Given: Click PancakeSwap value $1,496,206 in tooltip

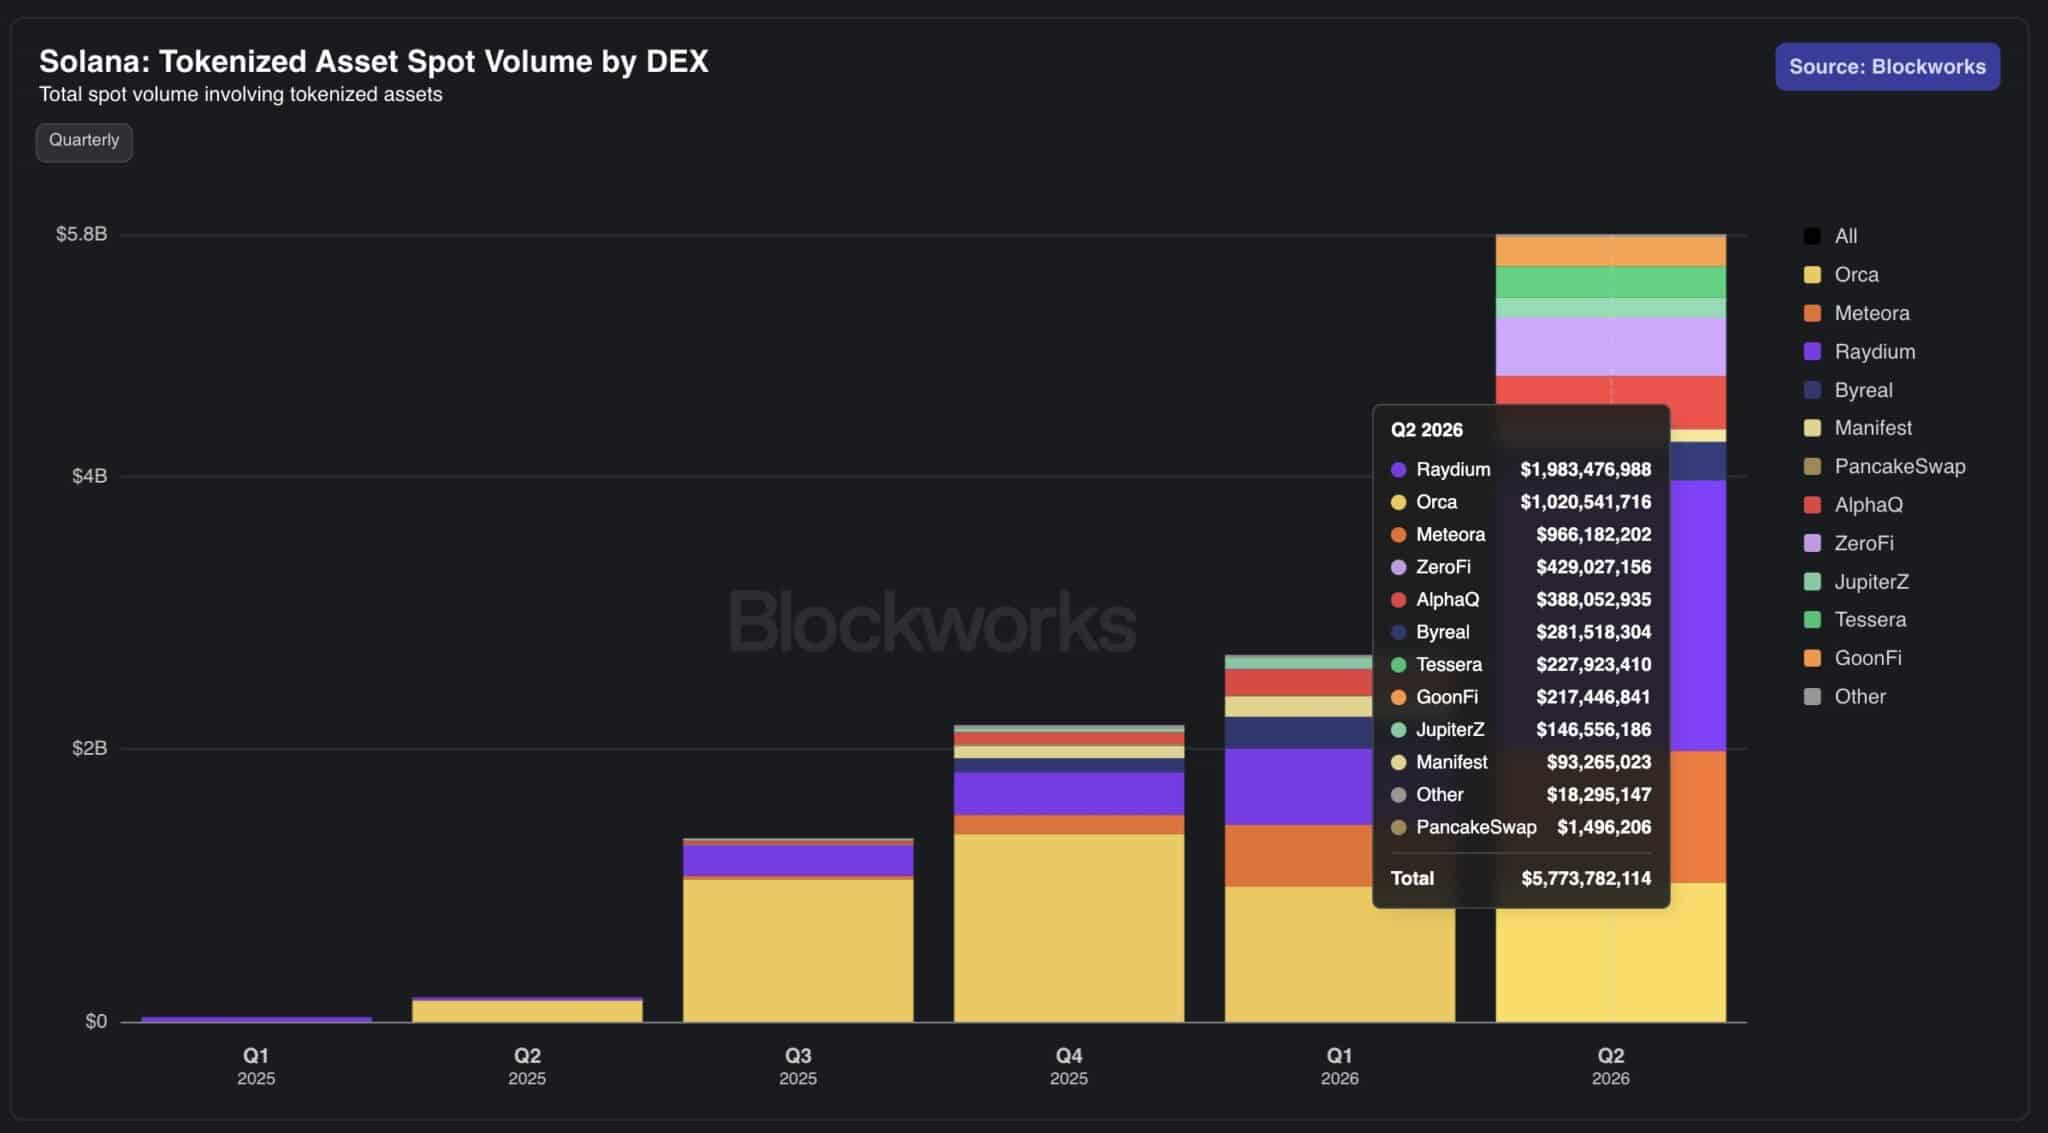Looking at the screenshot, I should coord(1603,827).
